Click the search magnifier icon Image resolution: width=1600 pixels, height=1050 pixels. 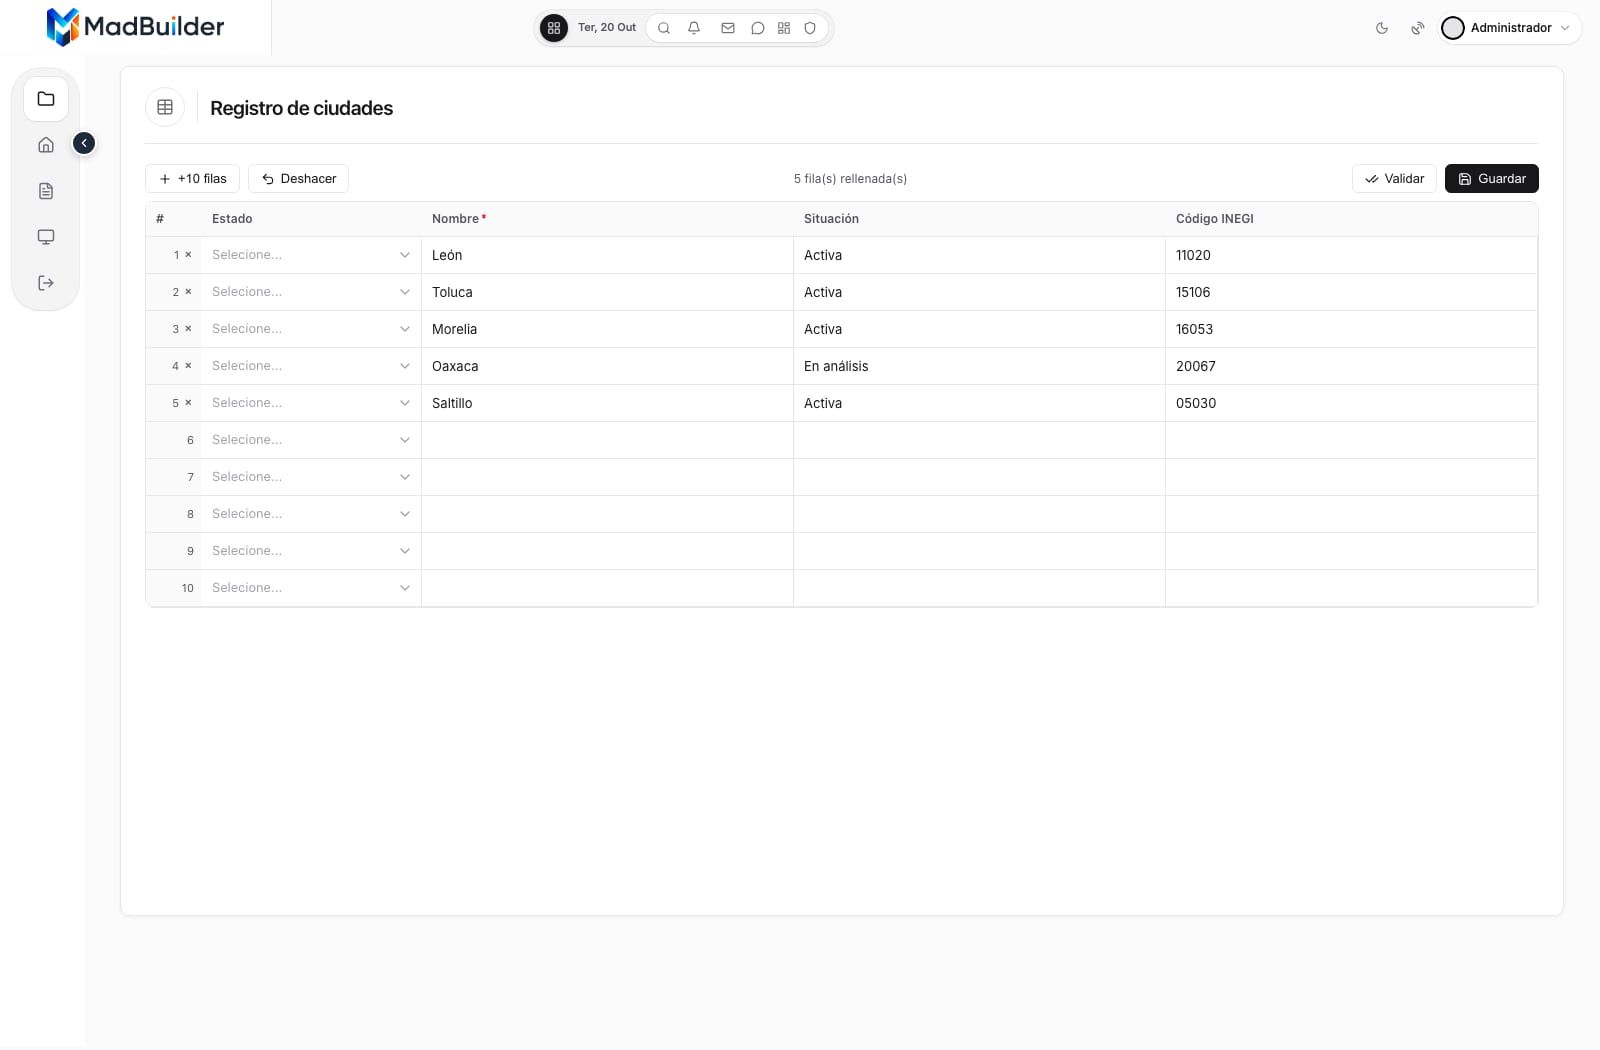pos(664,28)
